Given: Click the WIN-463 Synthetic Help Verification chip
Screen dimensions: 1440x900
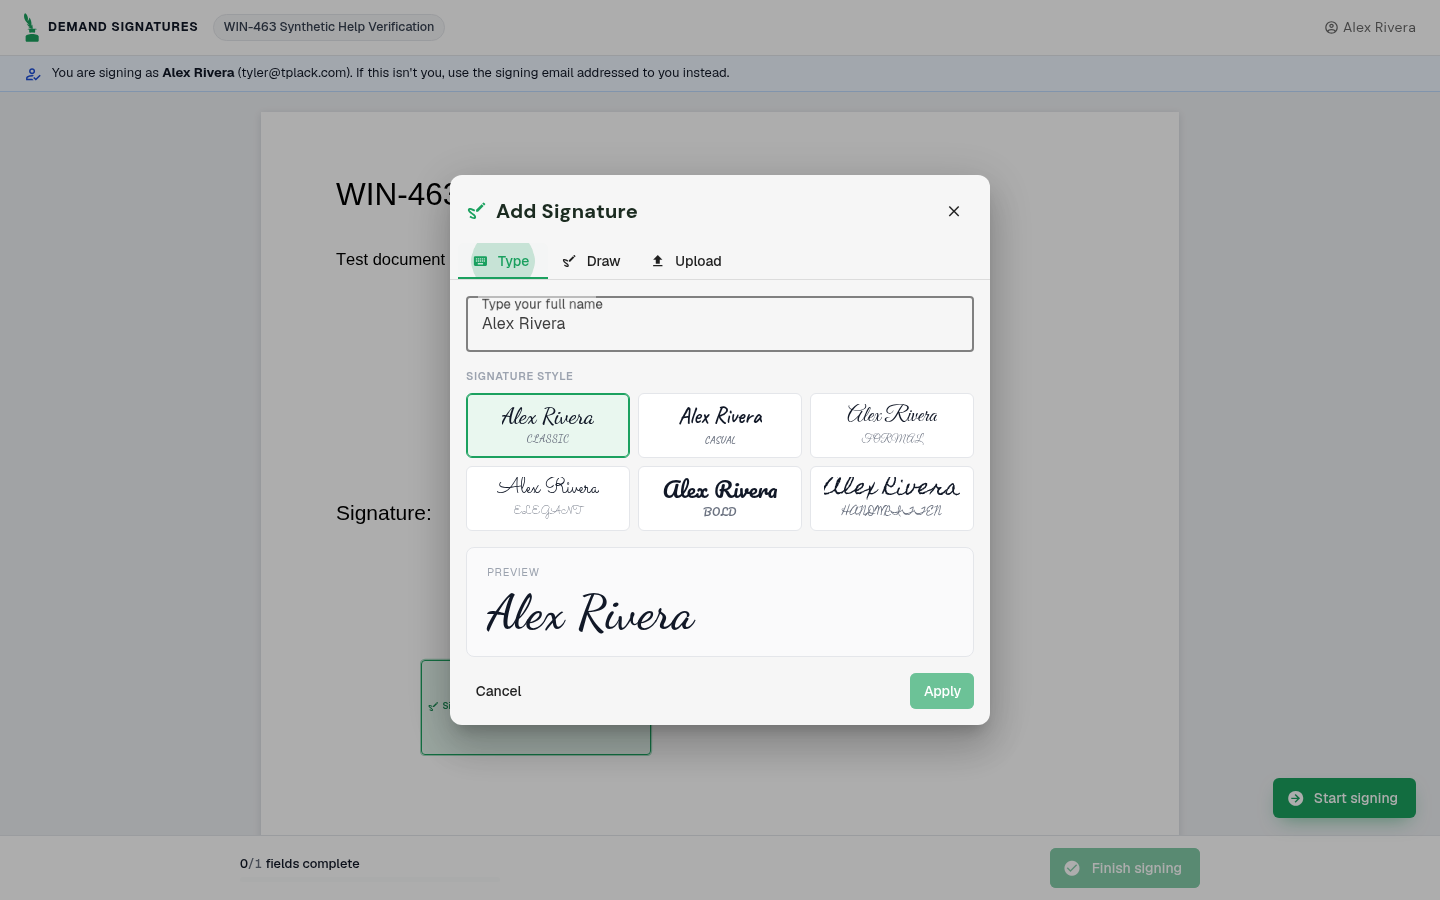Looking at the screenshot, I should [x=329, y=27].
